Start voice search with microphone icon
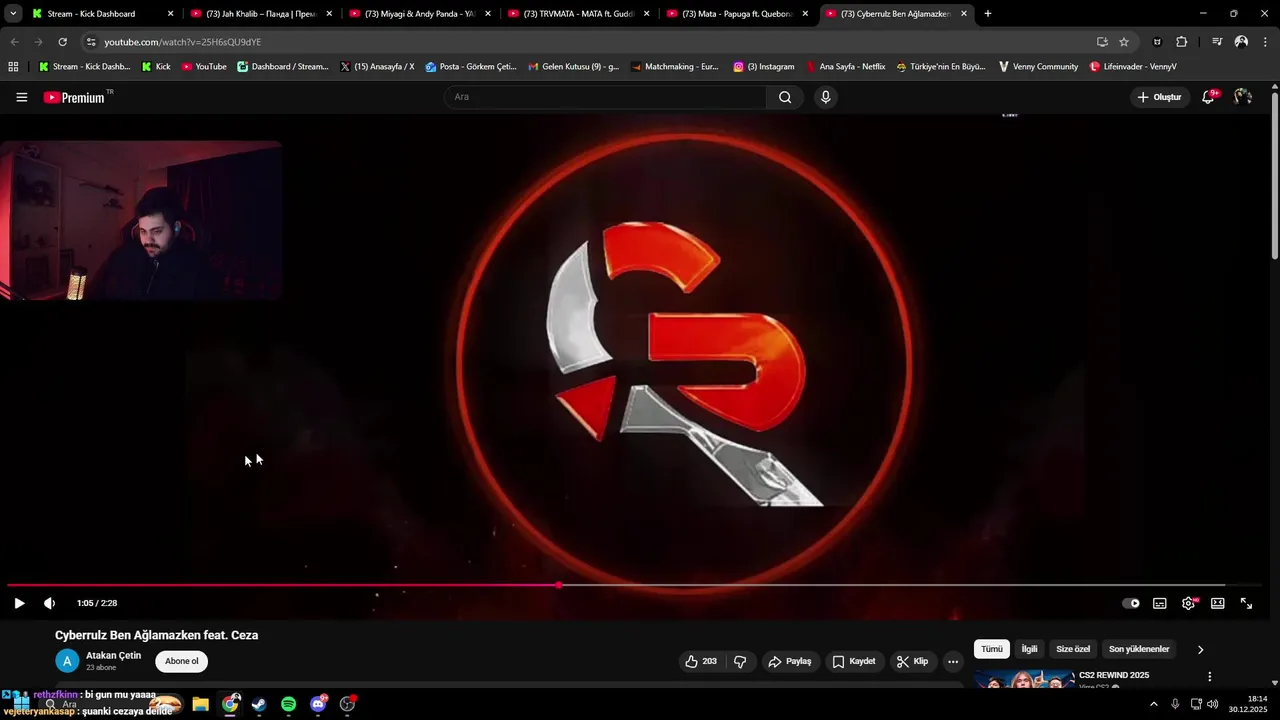 click(825, 97)
